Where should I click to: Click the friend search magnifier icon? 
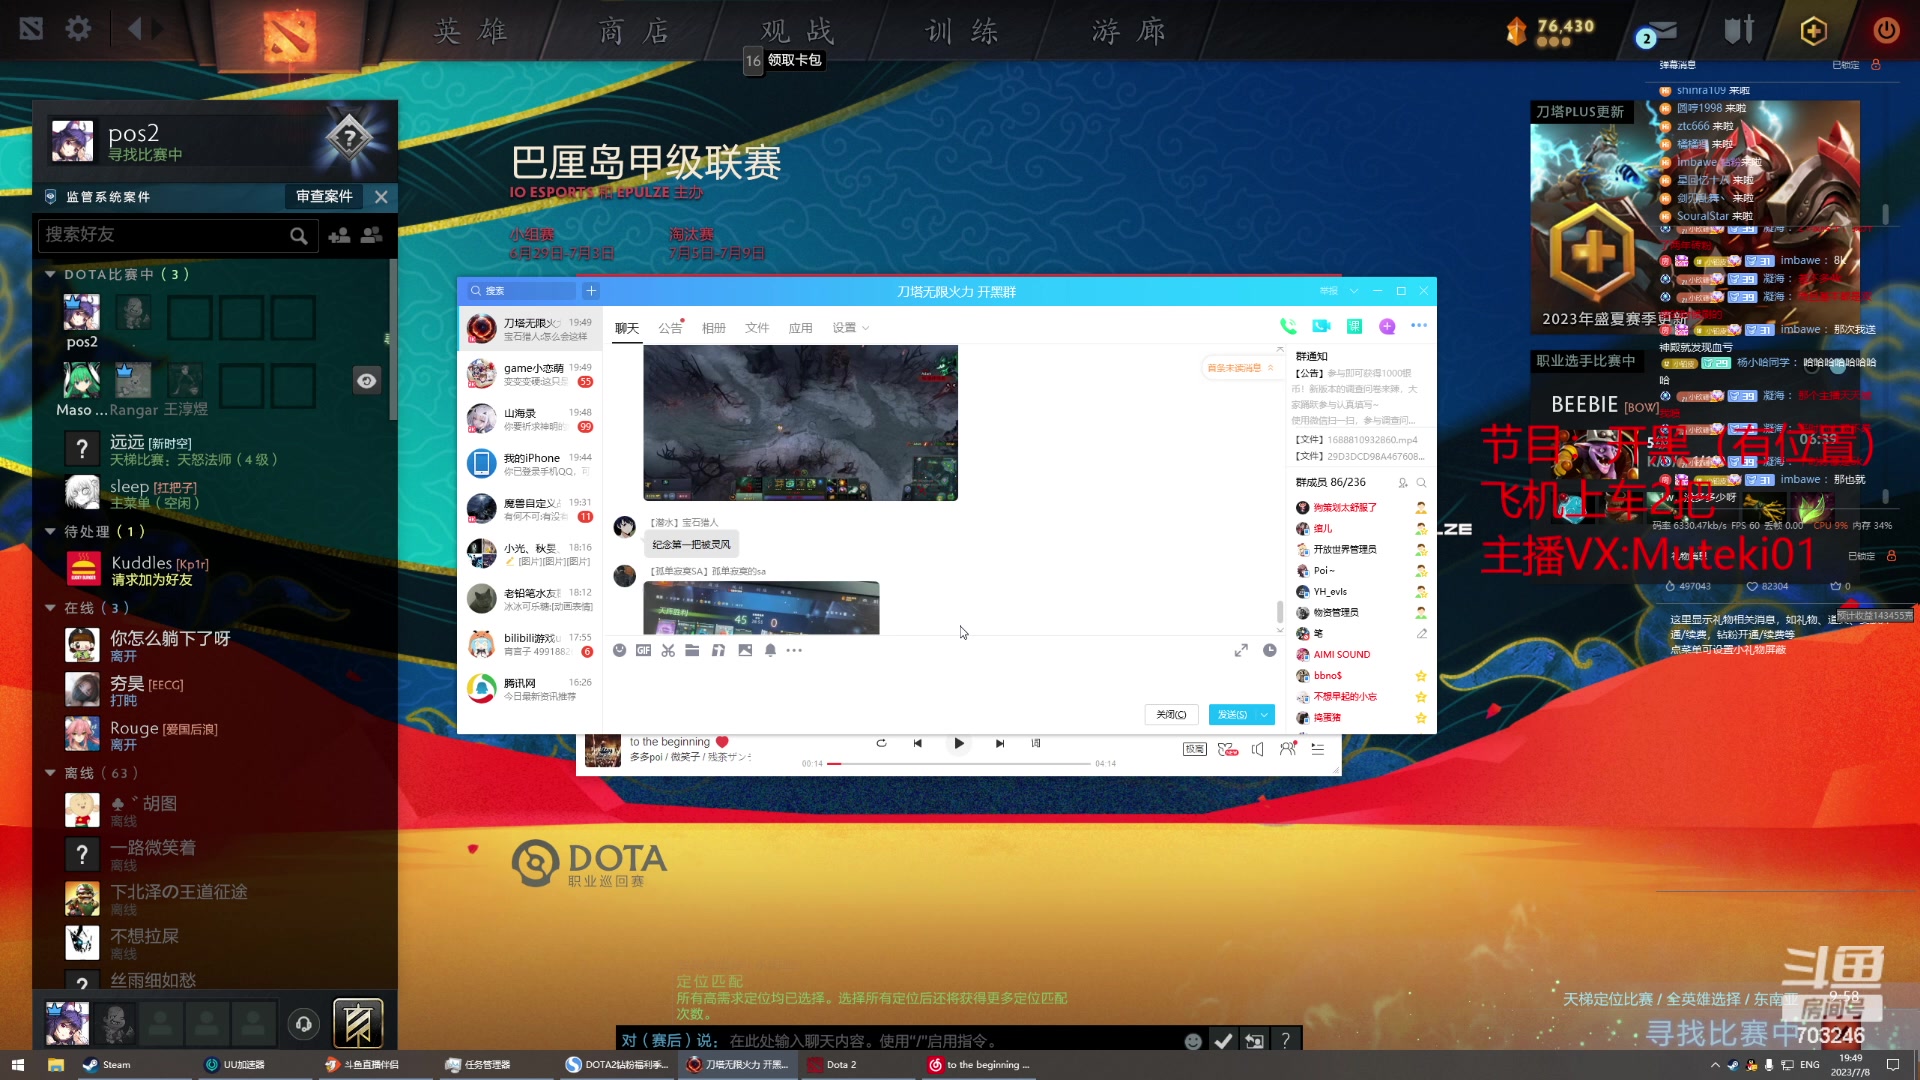(x=298, y=236)
